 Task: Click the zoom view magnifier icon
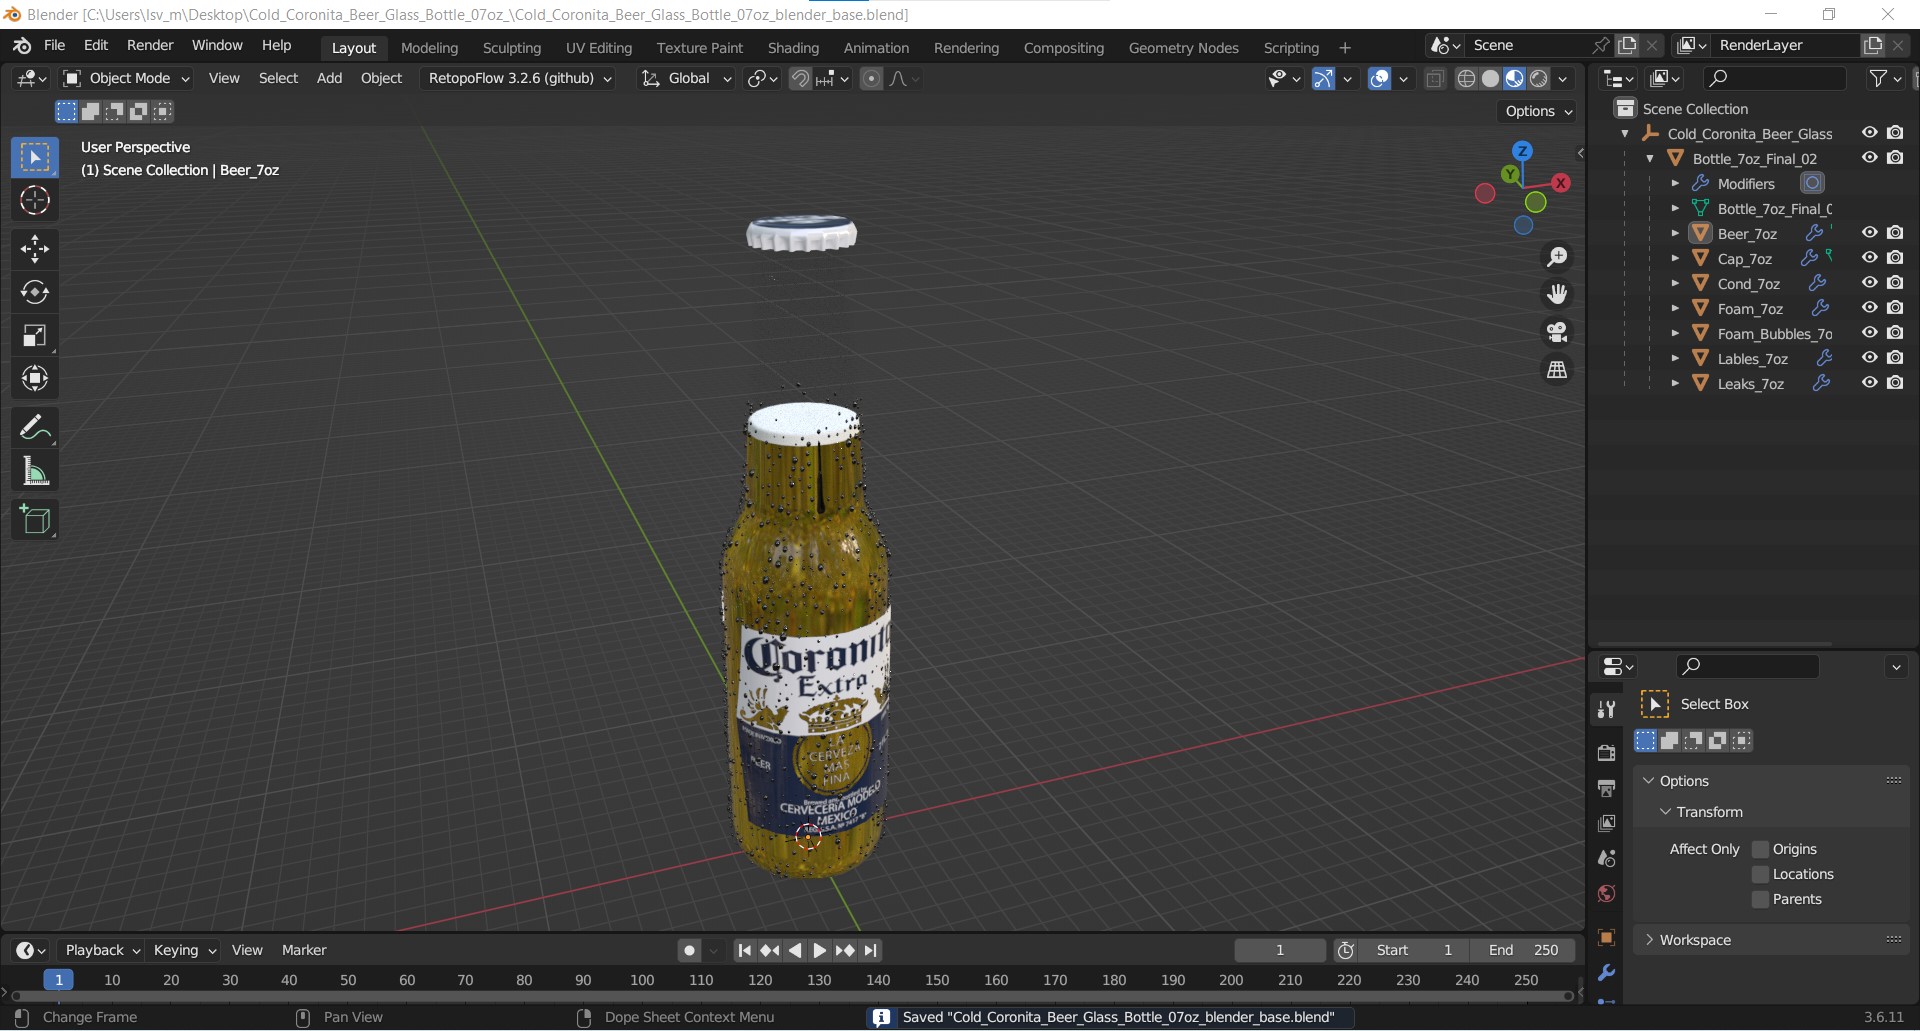coord(1557,257)
